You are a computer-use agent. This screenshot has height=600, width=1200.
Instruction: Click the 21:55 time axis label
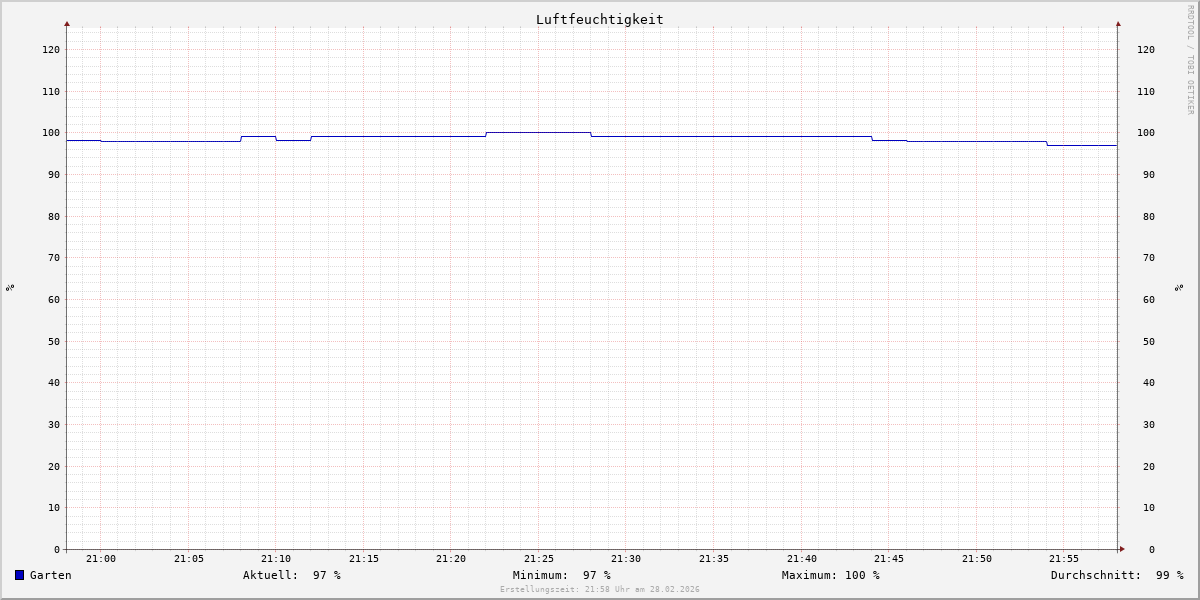[x=1064, y=559]
